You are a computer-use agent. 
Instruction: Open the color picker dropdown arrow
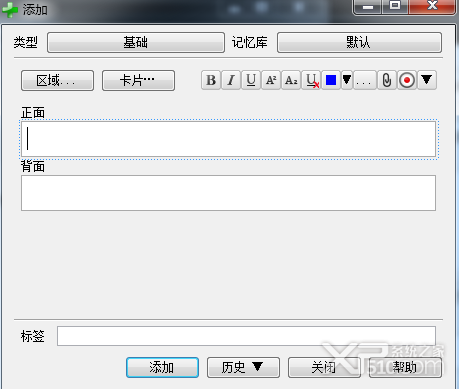[x=347, y=80]
